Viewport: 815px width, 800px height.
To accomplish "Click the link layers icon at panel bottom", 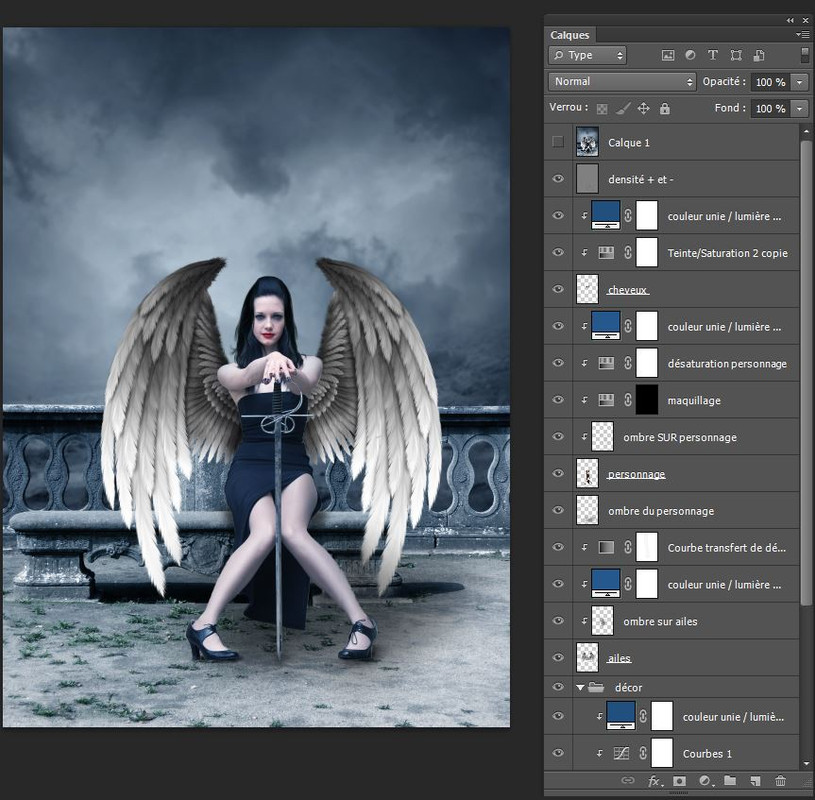I will click(x=628, y=780).
